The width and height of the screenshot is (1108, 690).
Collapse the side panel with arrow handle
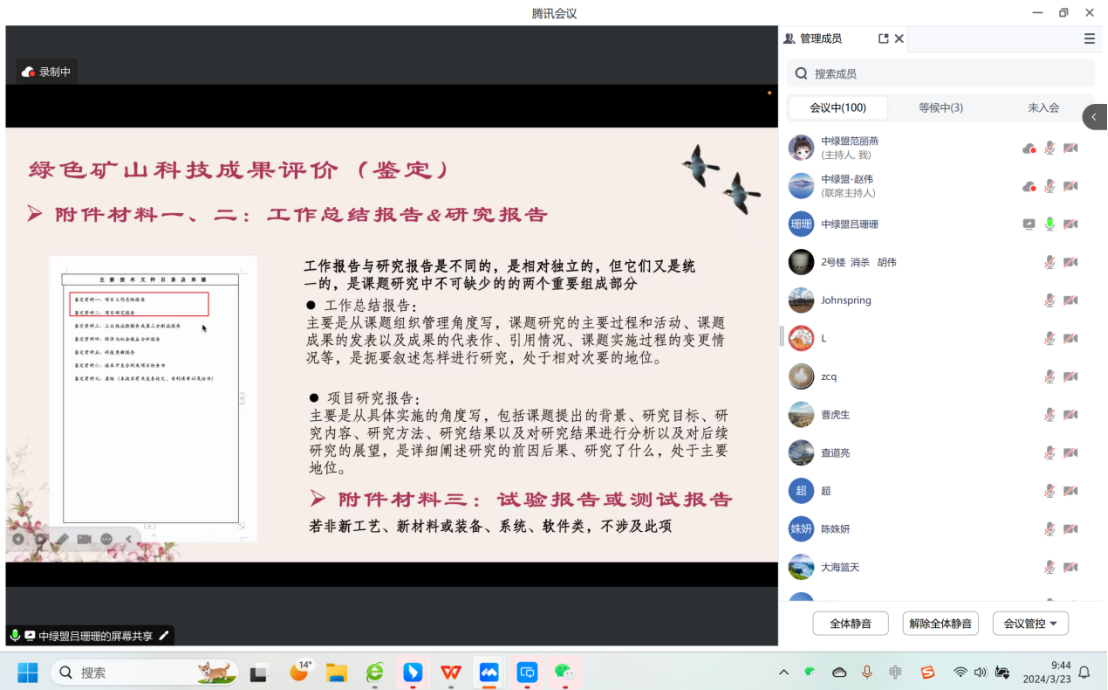click(1095, 117)
